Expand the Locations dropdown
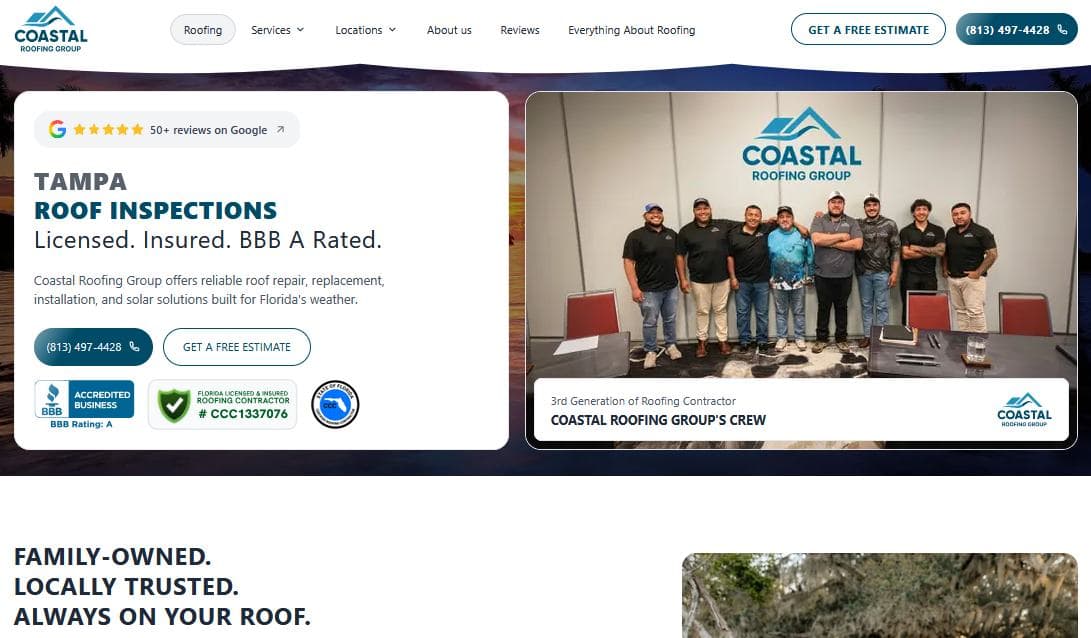Image resolution: width=1091 pixels, height=638 pixels. click(x=366, y=30)
